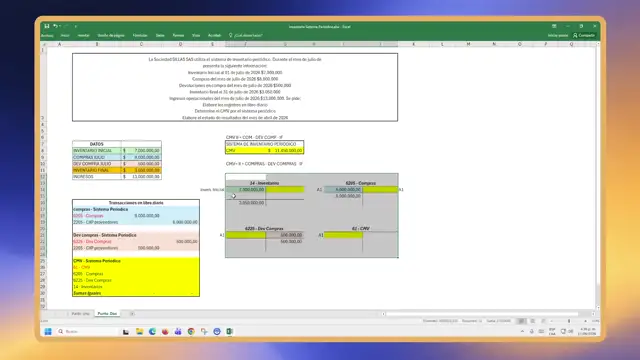Select the INVENTARIO INICIAL label cell
Image resolution: width=640 pixels, height=360 pixels.
(97, 151)
